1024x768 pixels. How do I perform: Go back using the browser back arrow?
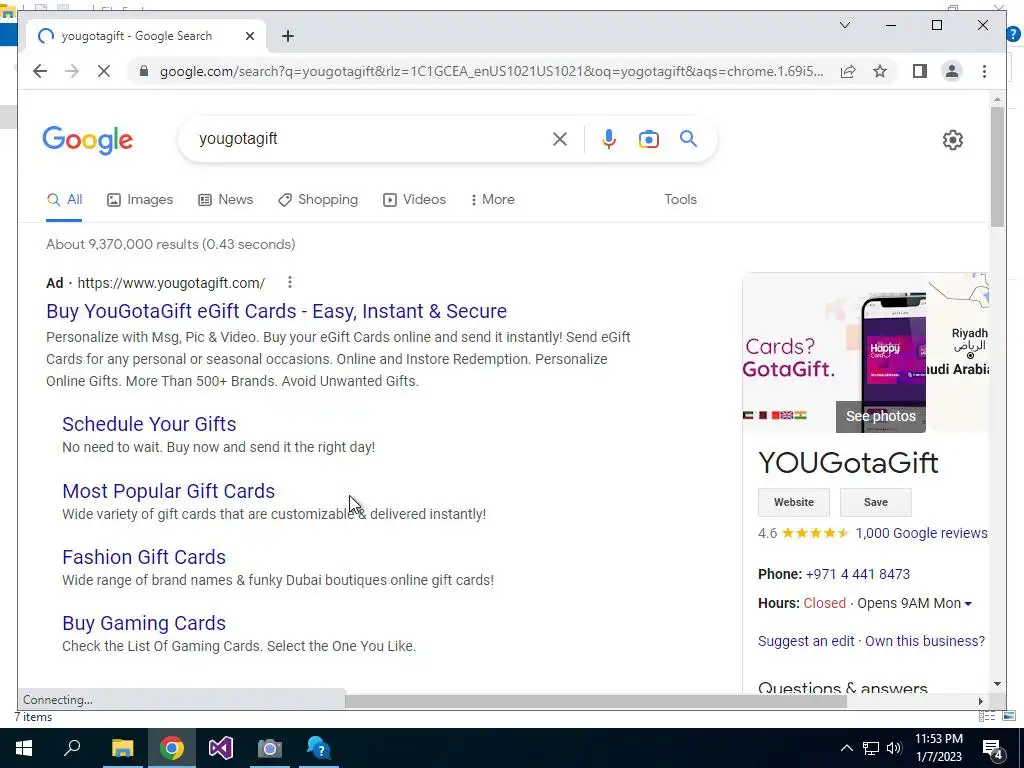[x=40, y=71]
